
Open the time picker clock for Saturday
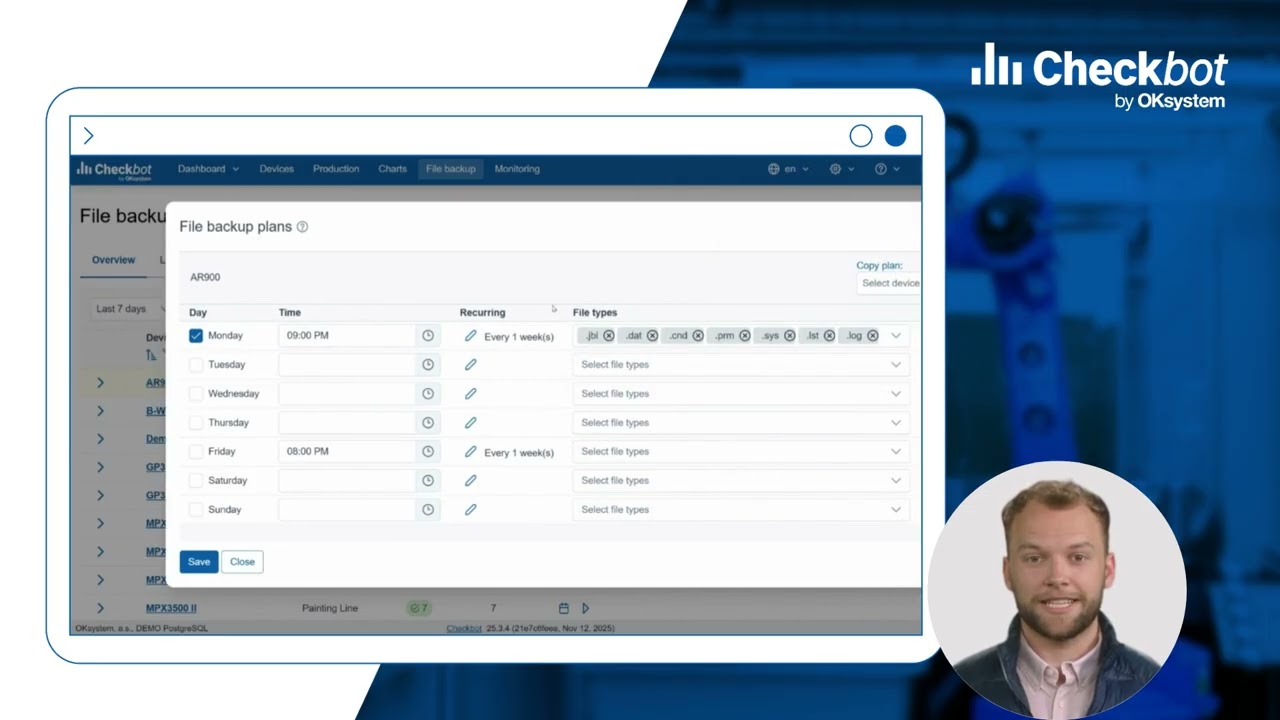point(428,481)
